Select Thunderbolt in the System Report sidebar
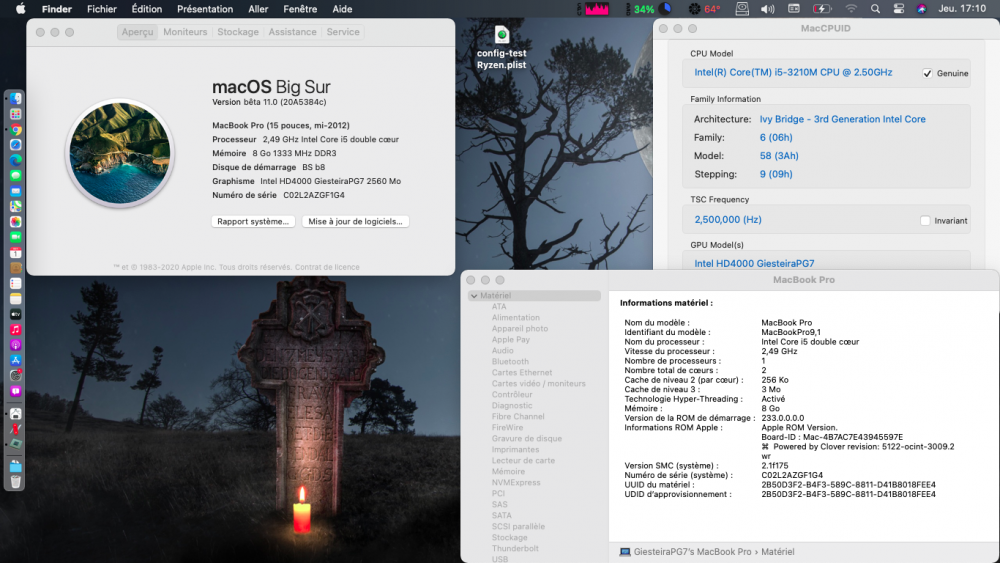The height and width of the screenshot is (563, 1000). [x=515, y=548]
